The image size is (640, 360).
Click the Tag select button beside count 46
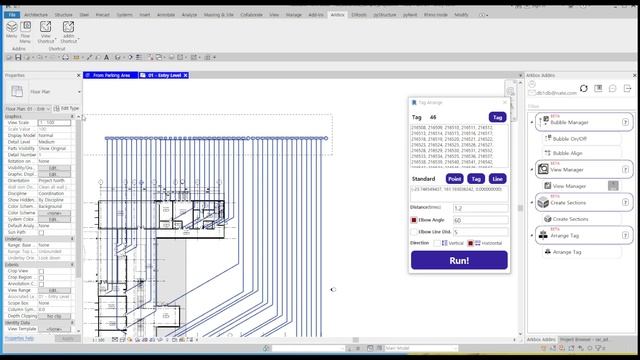pos(497,118)
